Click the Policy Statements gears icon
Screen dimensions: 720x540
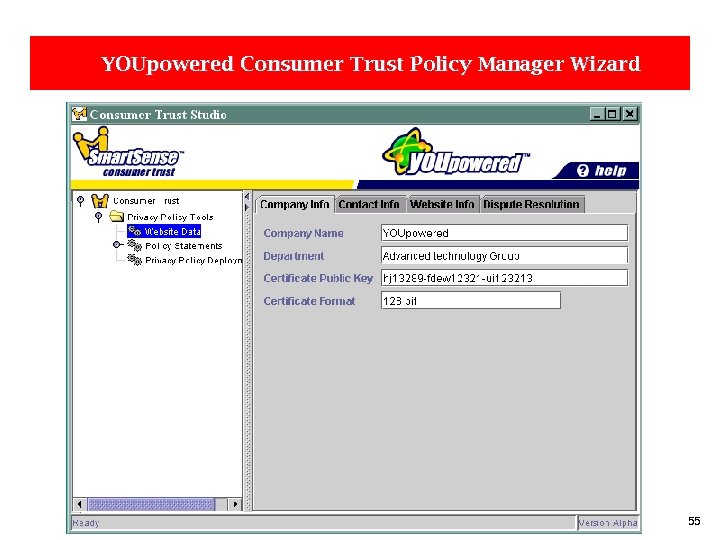pyautogui.click(x=135, y=246)
